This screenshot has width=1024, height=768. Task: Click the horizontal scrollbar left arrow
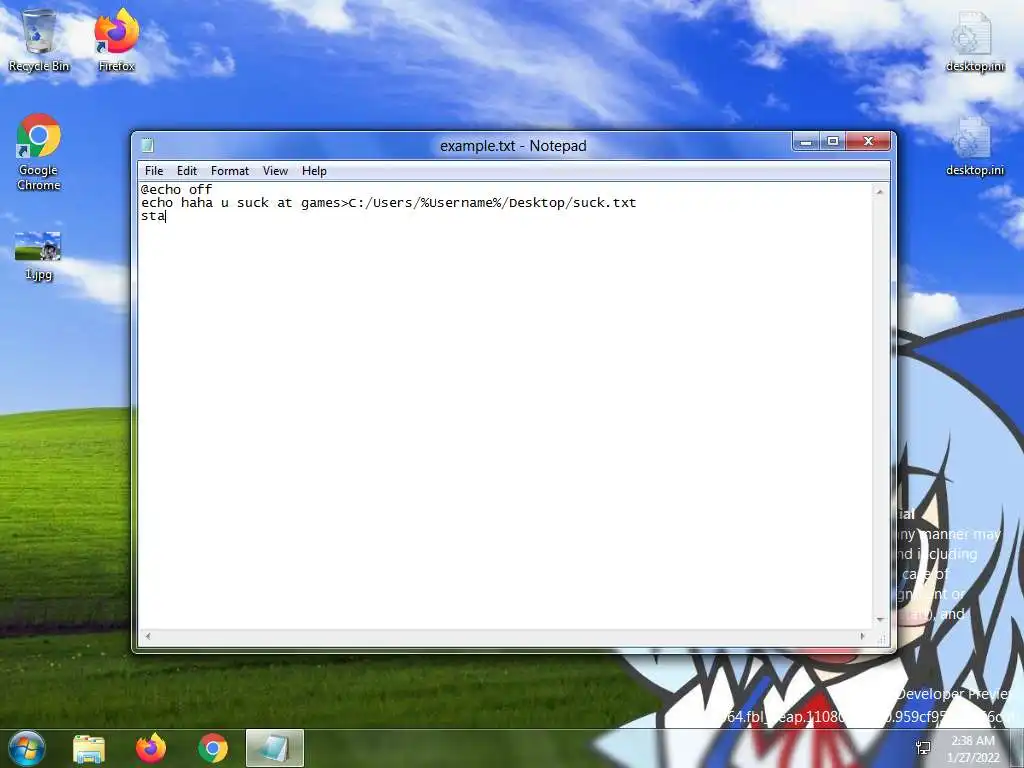click(x=148, y=636)
